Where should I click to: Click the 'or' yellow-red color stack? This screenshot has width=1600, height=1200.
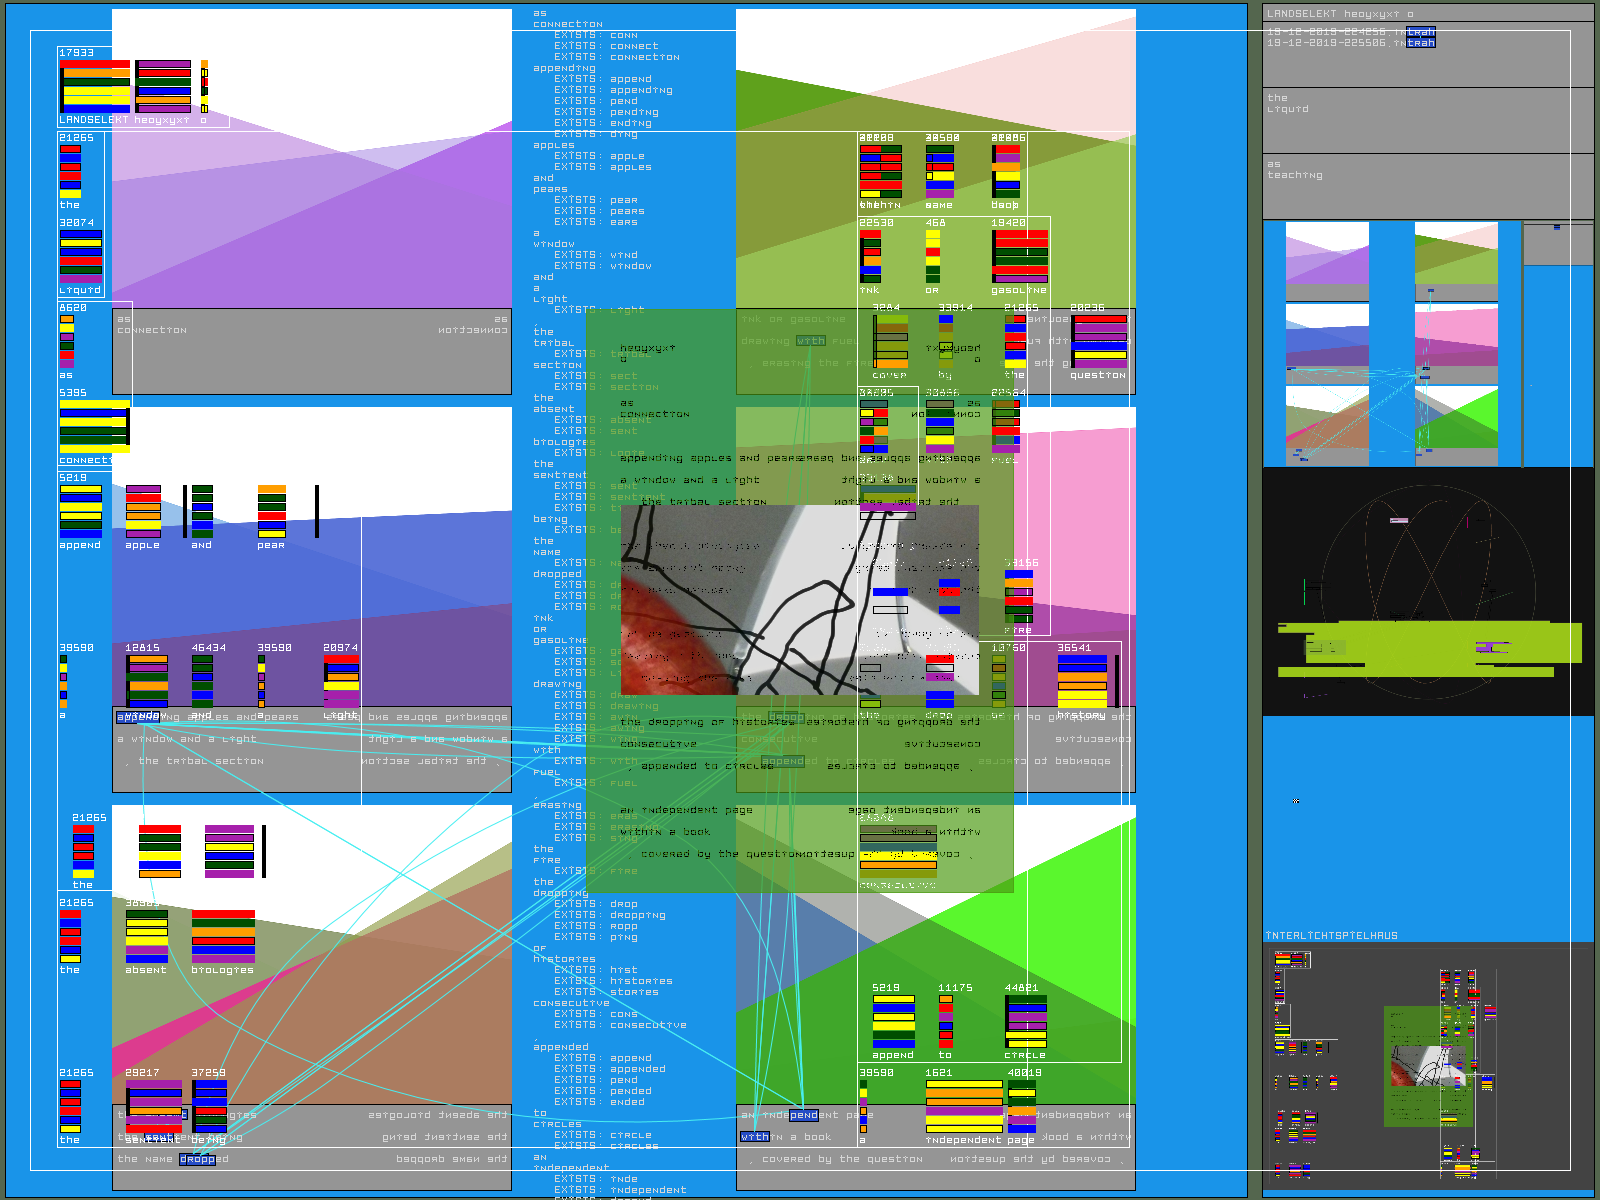[x=932, y=257]
